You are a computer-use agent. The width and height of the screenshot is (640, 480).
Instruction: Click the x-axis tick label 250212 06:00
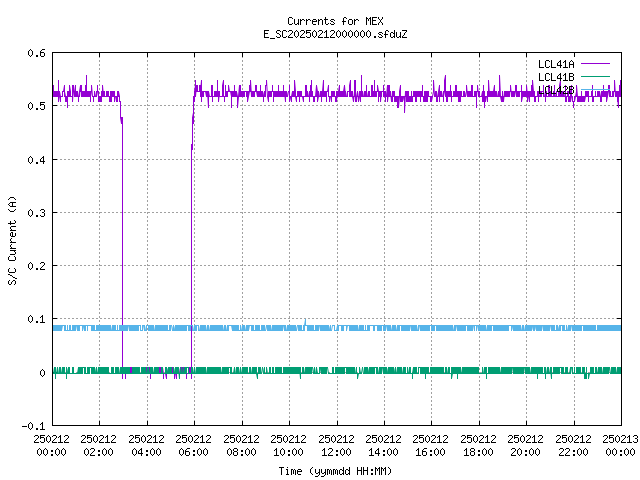193,445
